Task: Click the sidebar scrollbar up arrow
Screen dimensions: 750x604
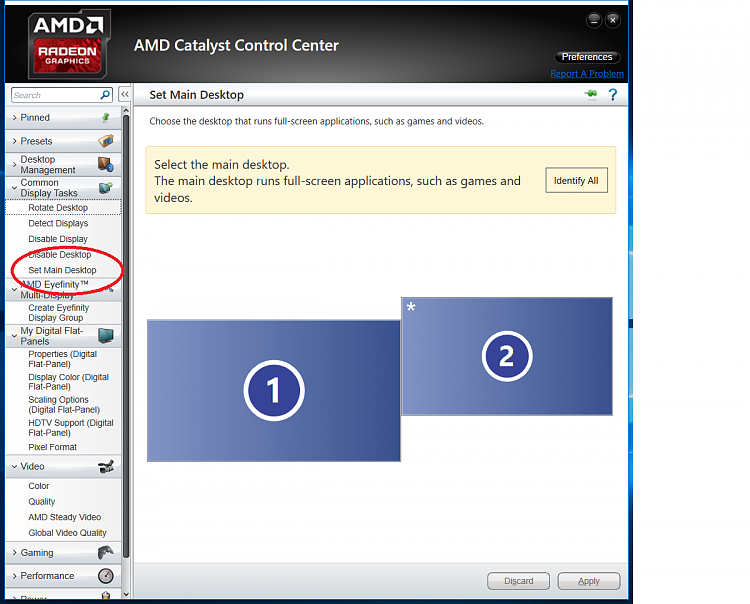Action: click(126, 110)
